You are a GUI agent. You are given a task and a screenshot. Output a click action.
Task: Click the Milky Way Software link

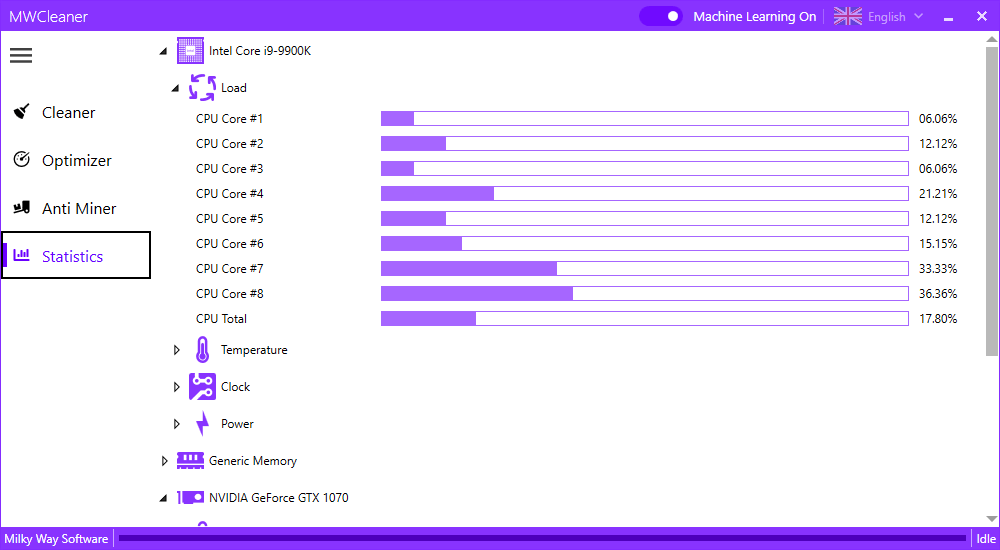[x=56, y=539]
